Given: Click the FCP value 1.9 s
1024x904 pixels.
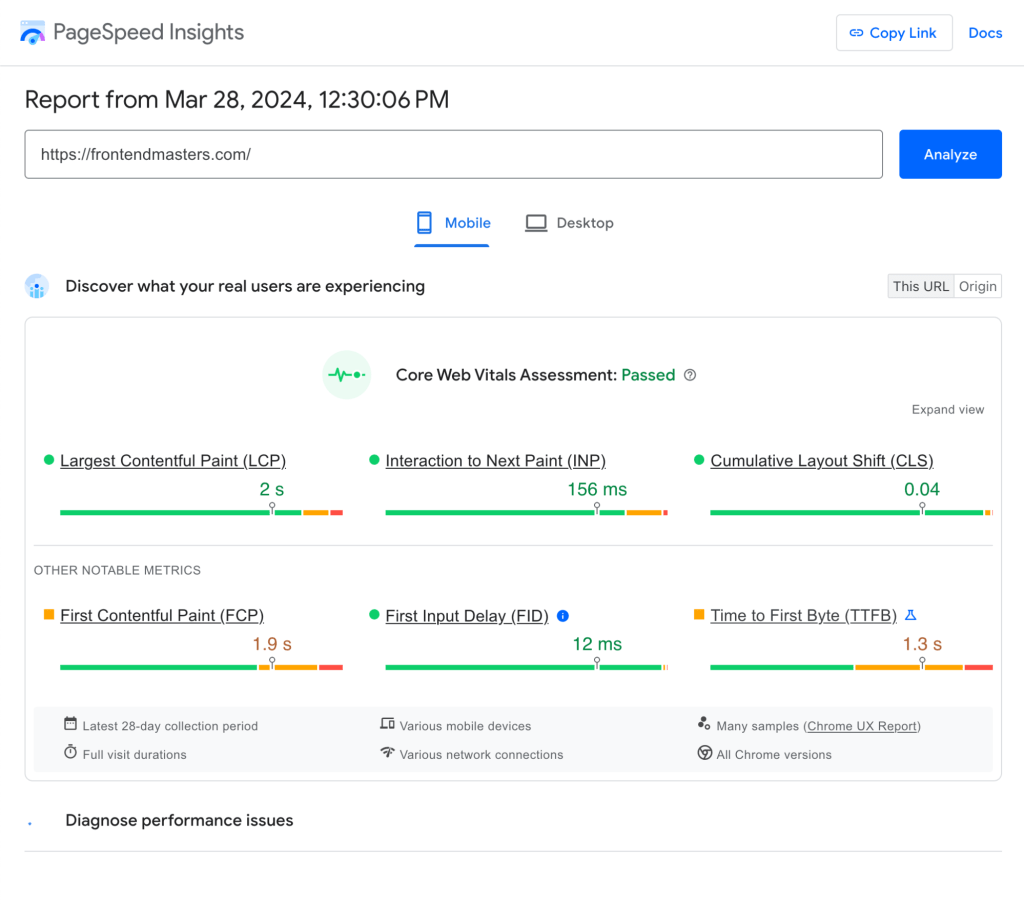Looking at the screenshot, I should coord(272,644).
